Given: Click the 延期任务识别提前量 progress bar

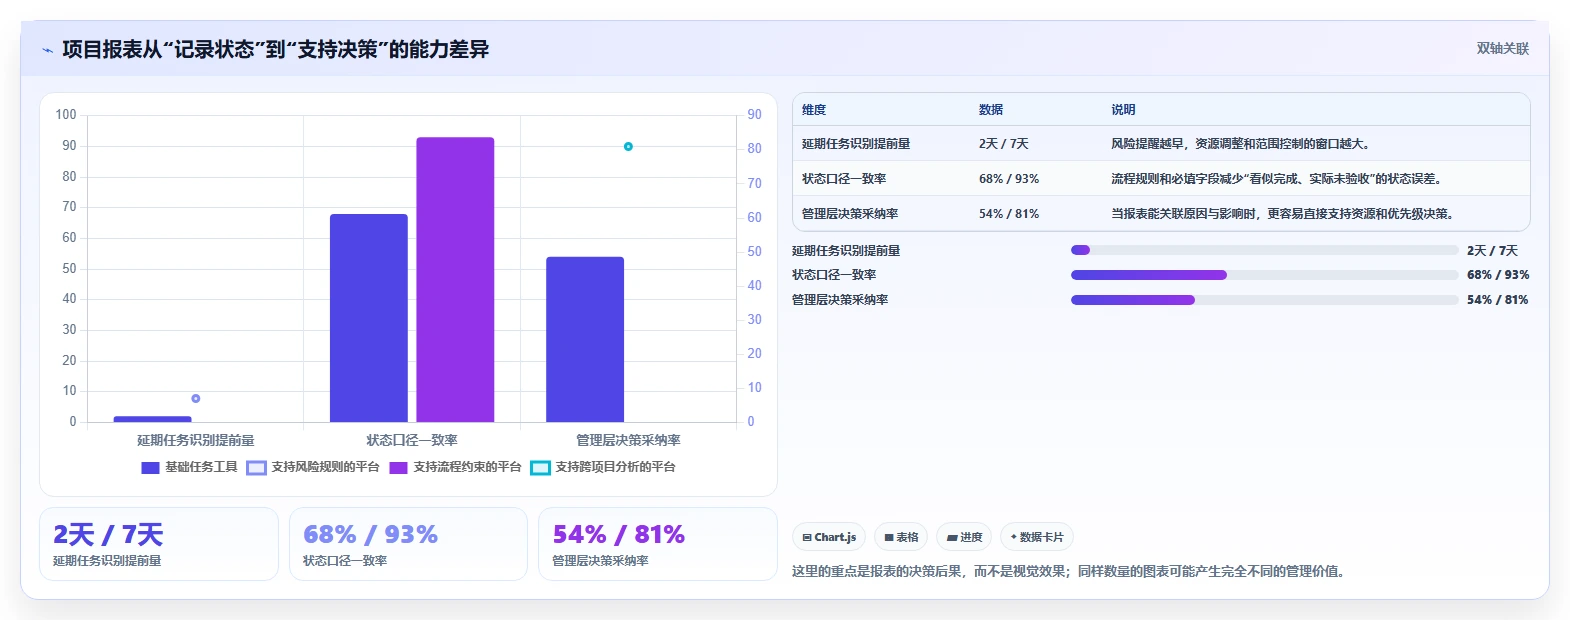Looking at the screenshot, I should pos(1264,250).
